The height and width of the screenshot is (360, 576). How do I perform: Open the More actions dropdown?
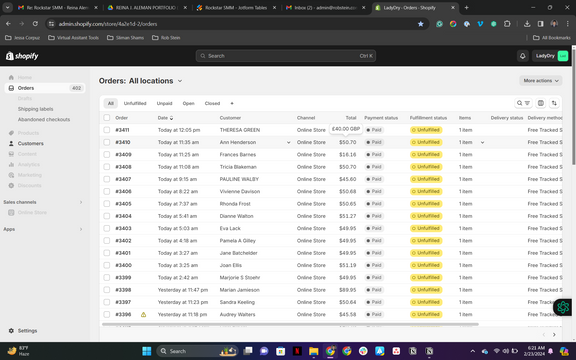[x=540, y=81]
